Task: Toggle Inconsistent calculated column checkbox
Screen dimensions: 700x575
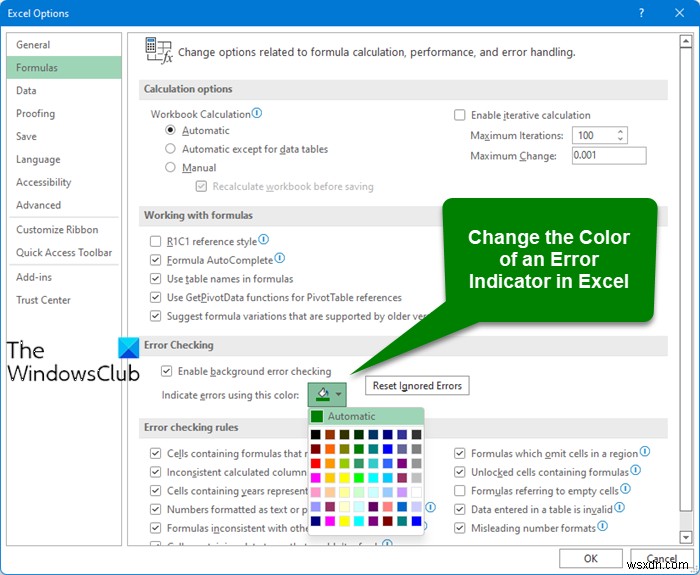Action: tap(155, 472)
